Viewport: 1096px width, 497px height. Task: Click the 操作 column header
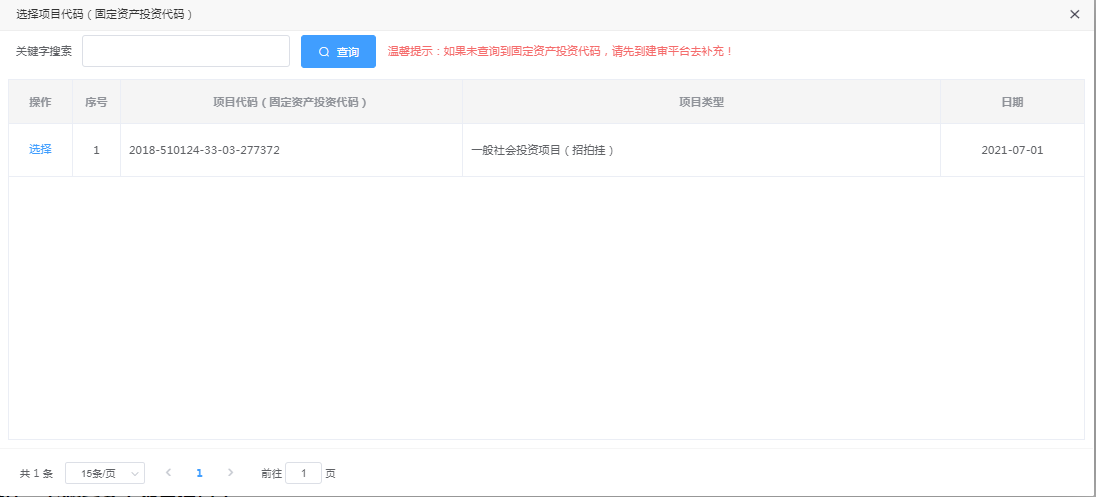pyautogui.click(x=41, y=102)
